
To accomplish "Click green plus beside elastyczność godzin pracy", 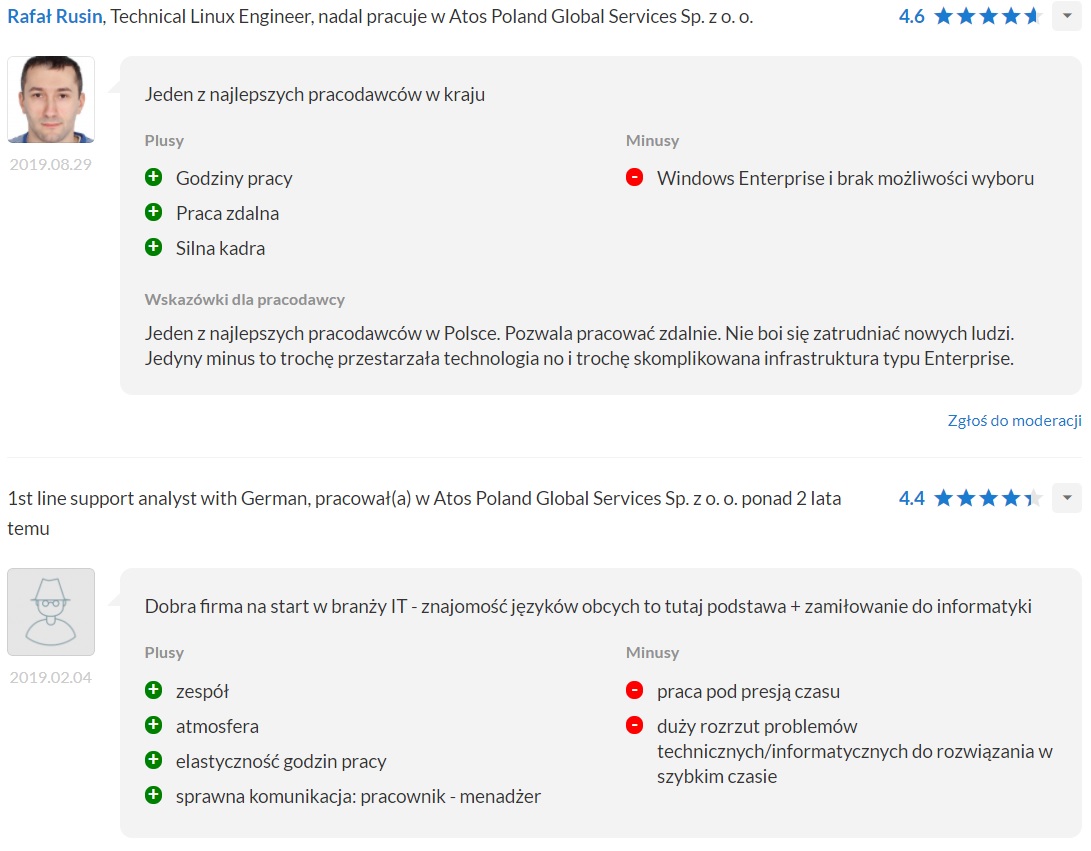I will 153,760.
